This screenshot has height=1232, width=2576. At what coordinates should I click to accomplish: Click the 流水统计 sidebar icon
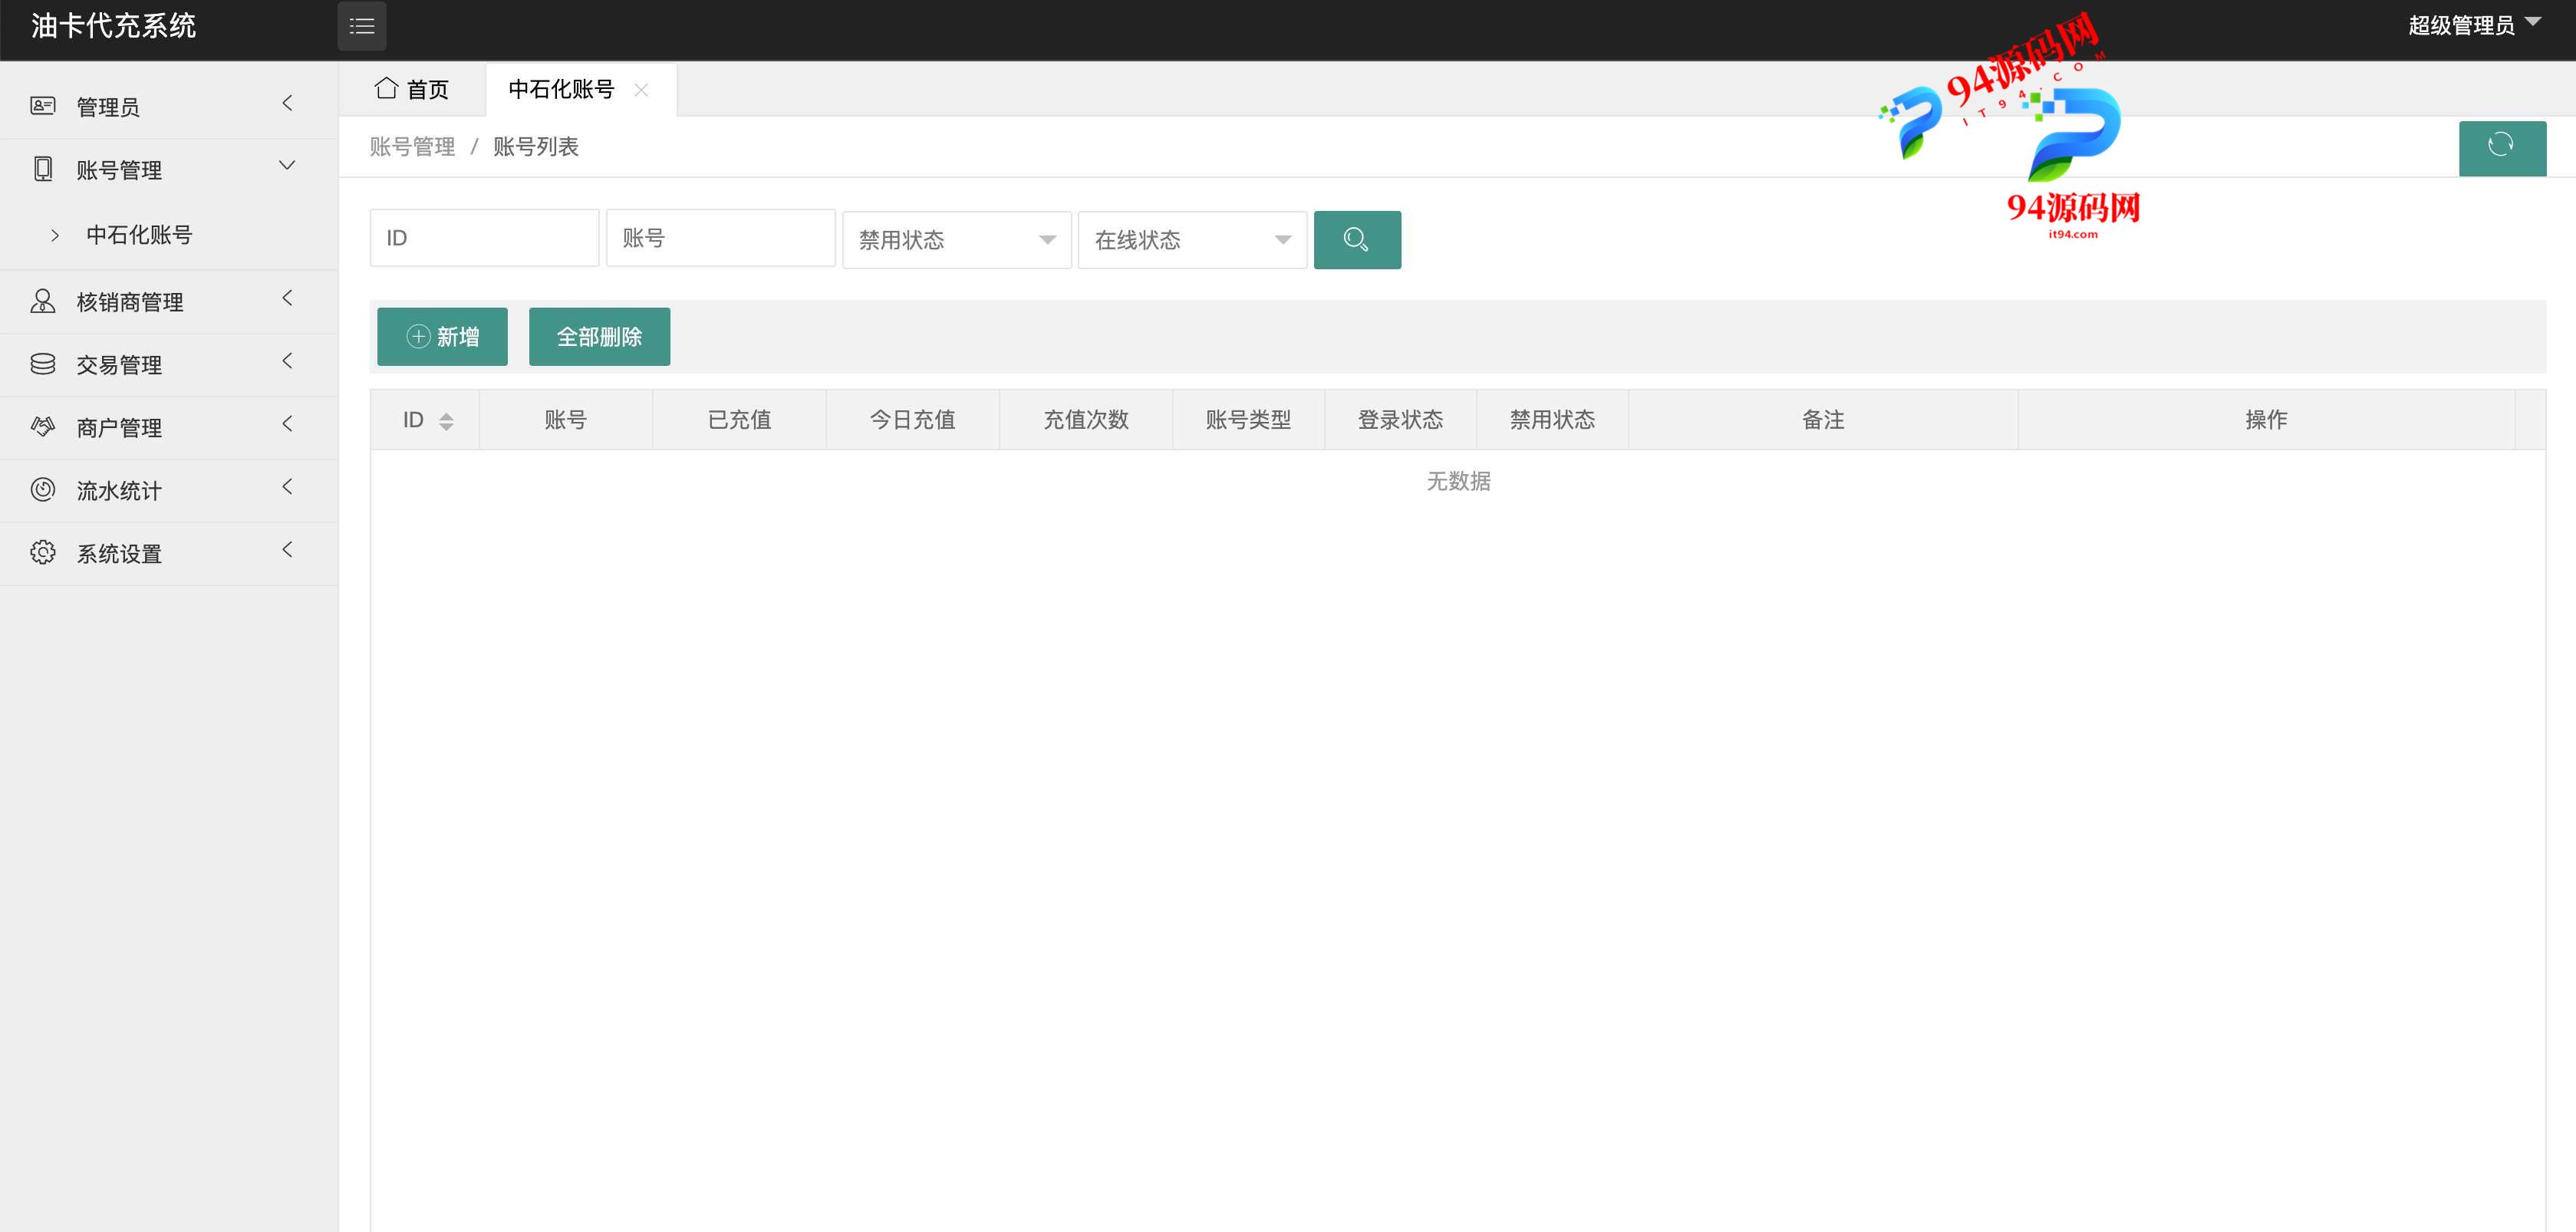click(41, 489)
